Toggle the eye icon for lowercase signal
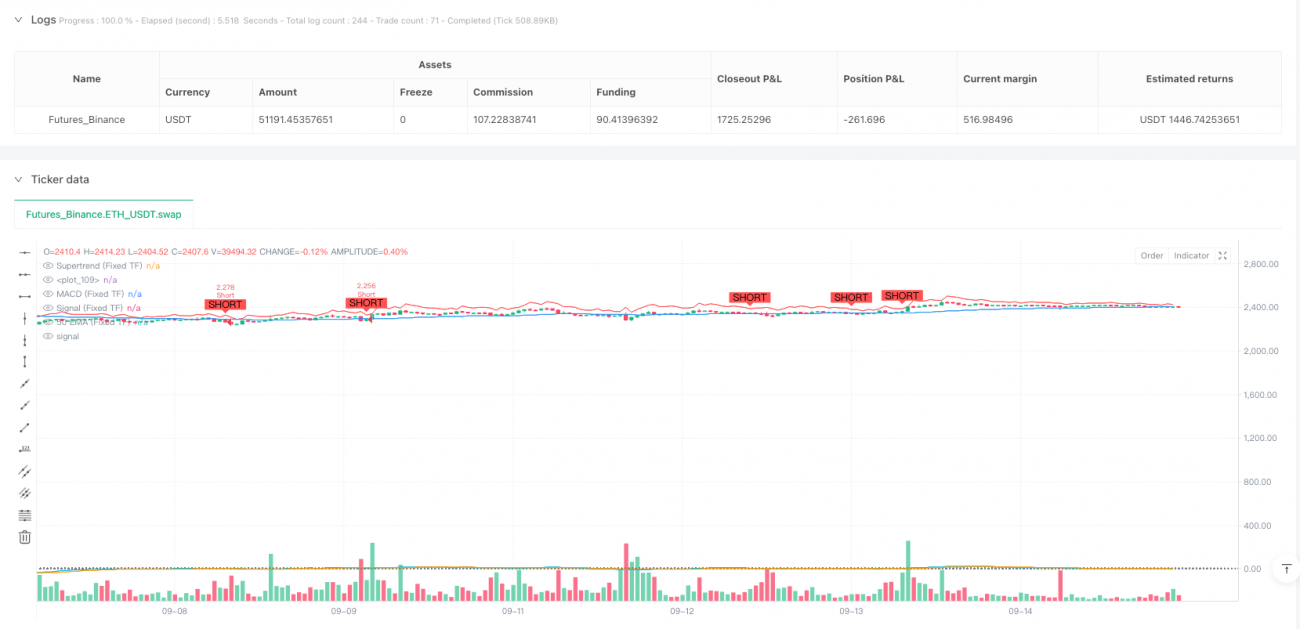The image size is (1300, 629). tap(47, 336)
